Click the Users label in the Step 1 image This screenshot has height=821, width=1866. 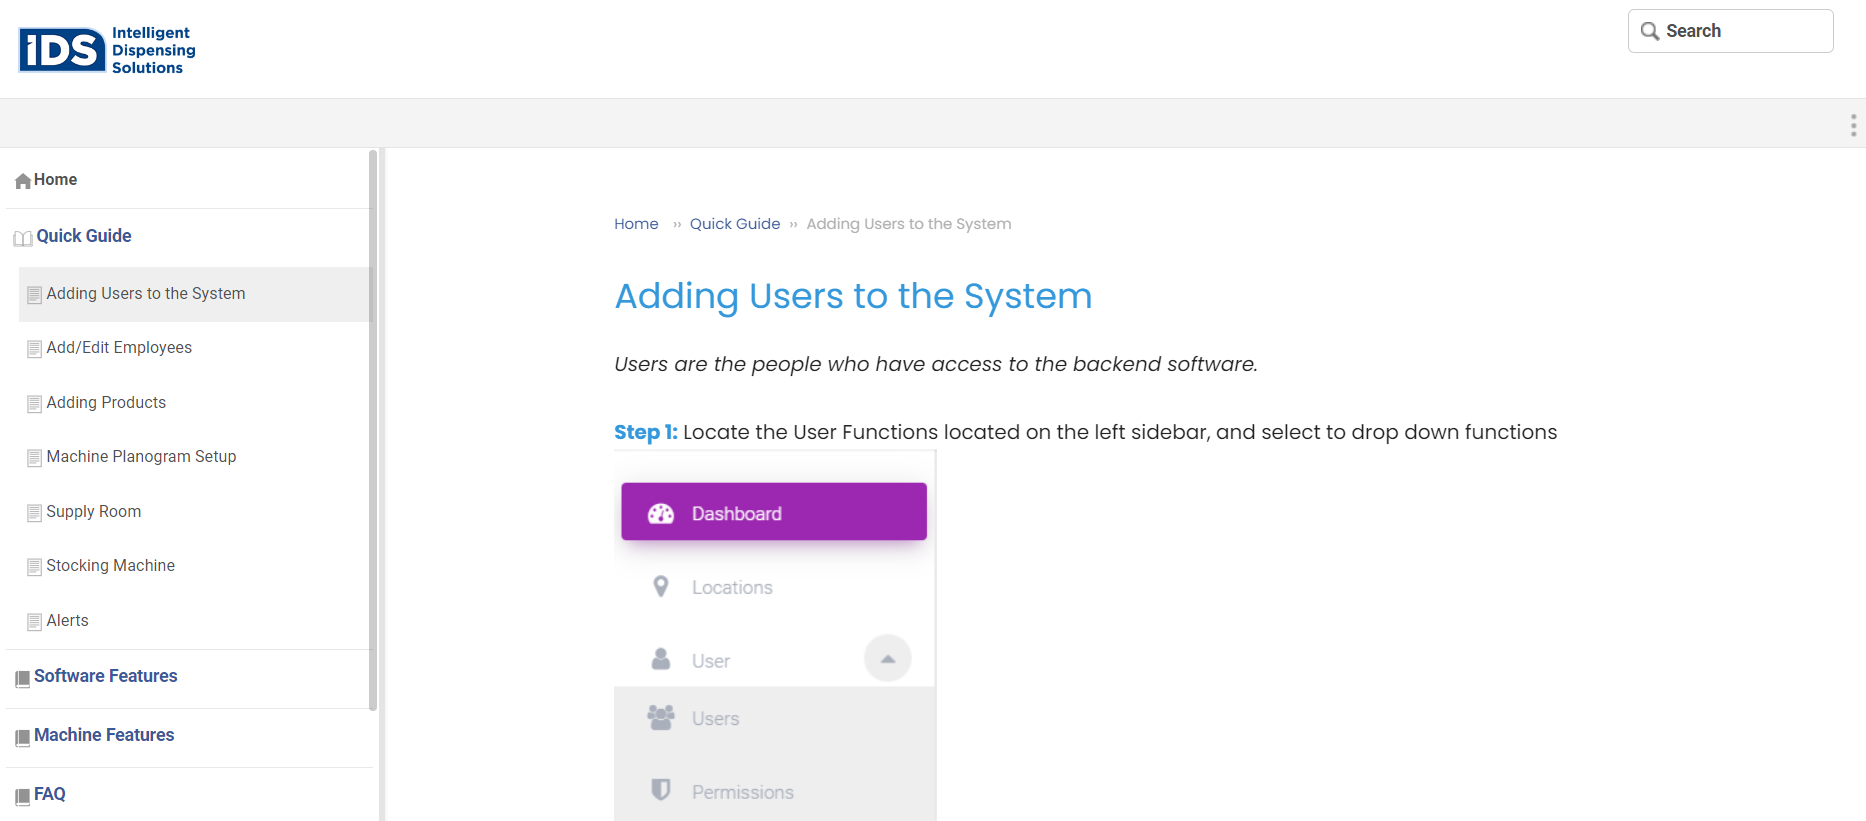pyautogui.click(x=716, y=719)
